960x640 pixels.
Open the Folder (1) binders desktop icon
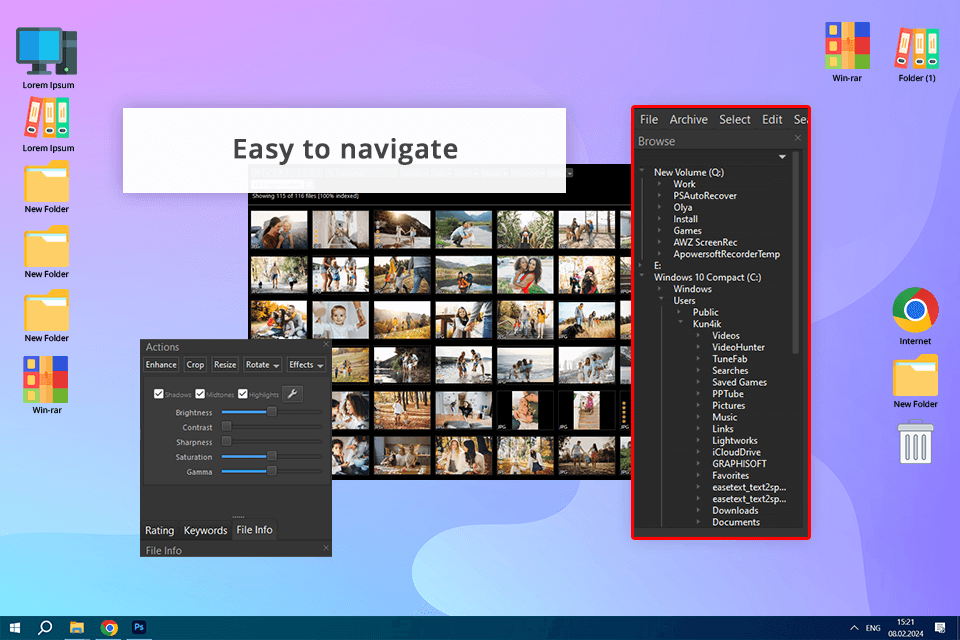coord(917,48)
